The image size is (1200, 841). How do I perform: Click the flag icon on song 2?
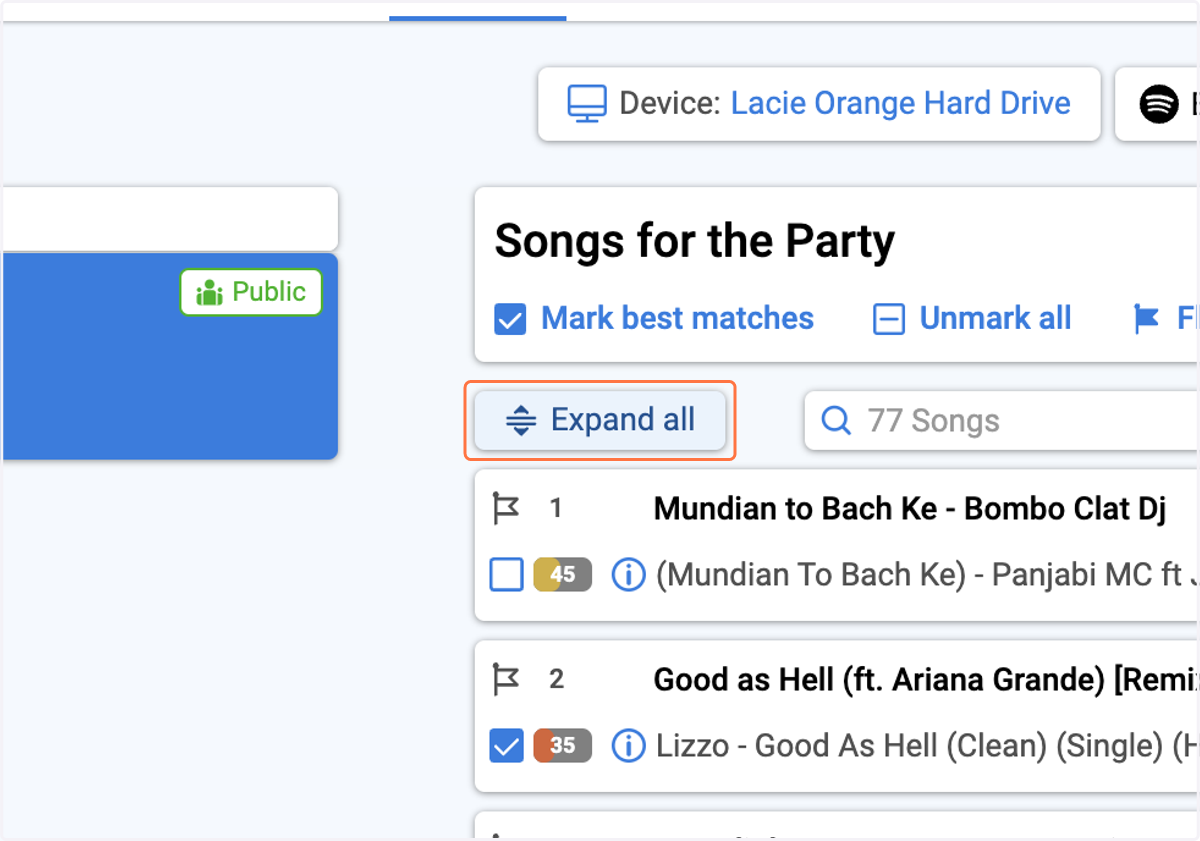(507, 680)
